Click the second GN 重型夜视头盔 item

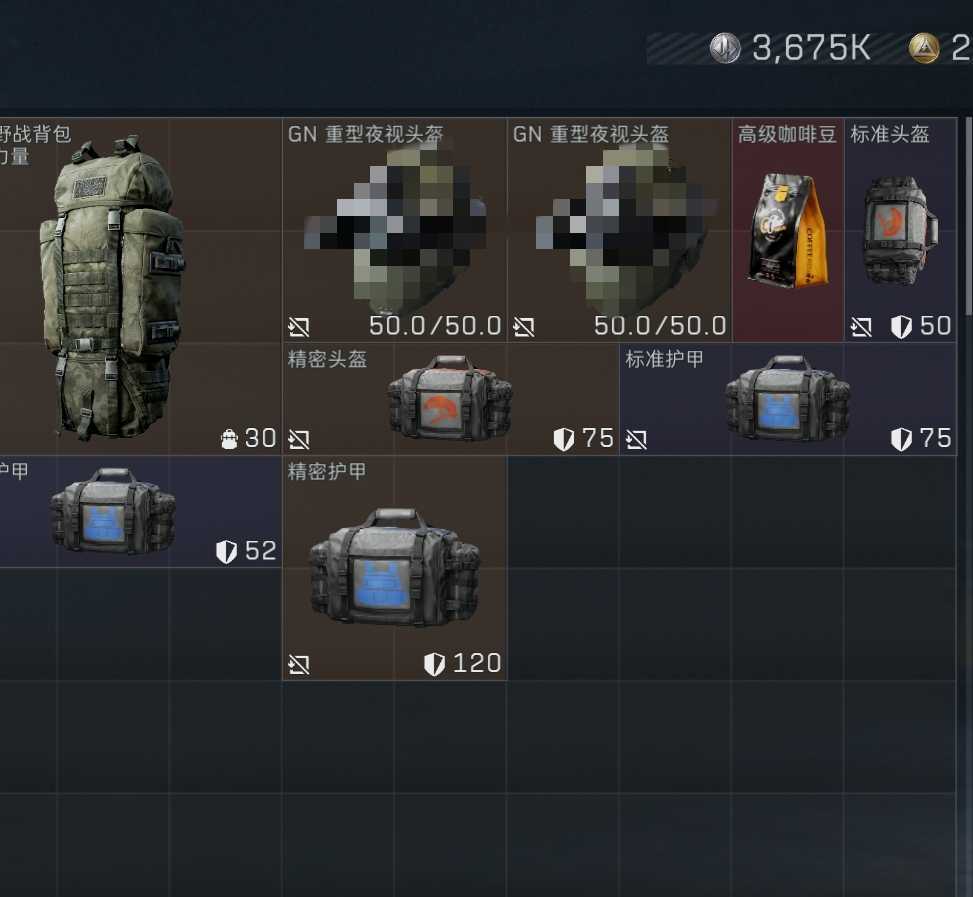(619, 230)
